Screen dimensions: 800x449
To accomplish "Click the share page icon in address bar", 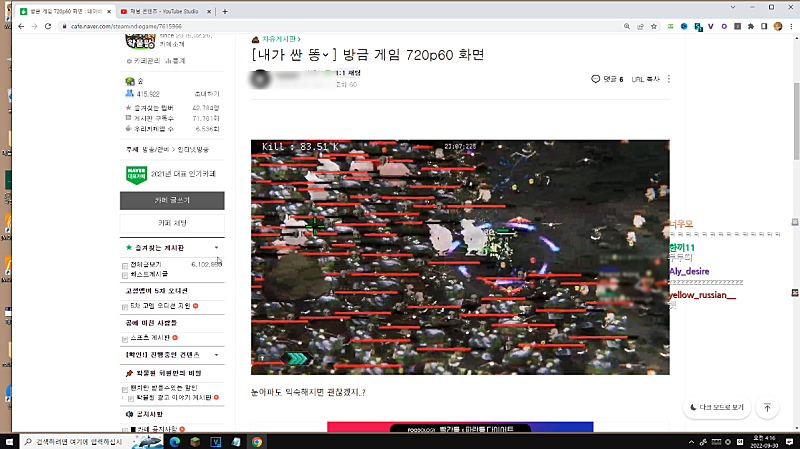I will 640,27.
